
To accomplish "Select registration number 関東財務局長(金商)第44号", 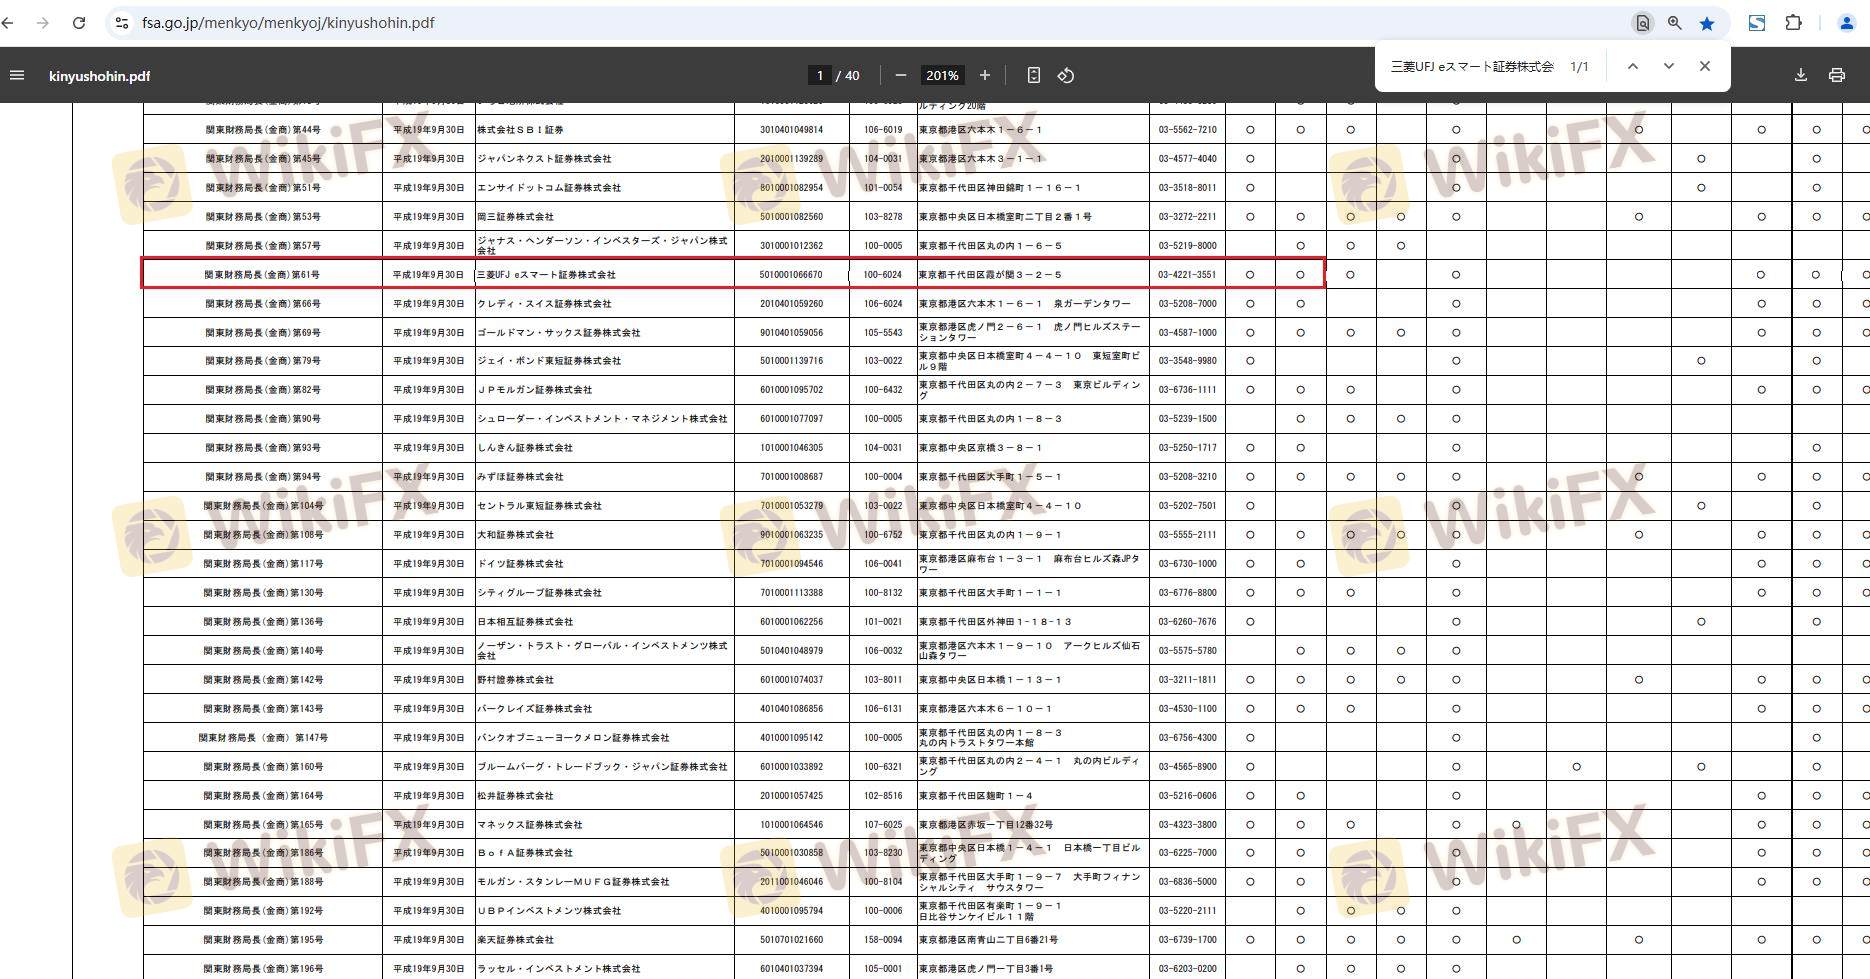I will coord(263,130).
